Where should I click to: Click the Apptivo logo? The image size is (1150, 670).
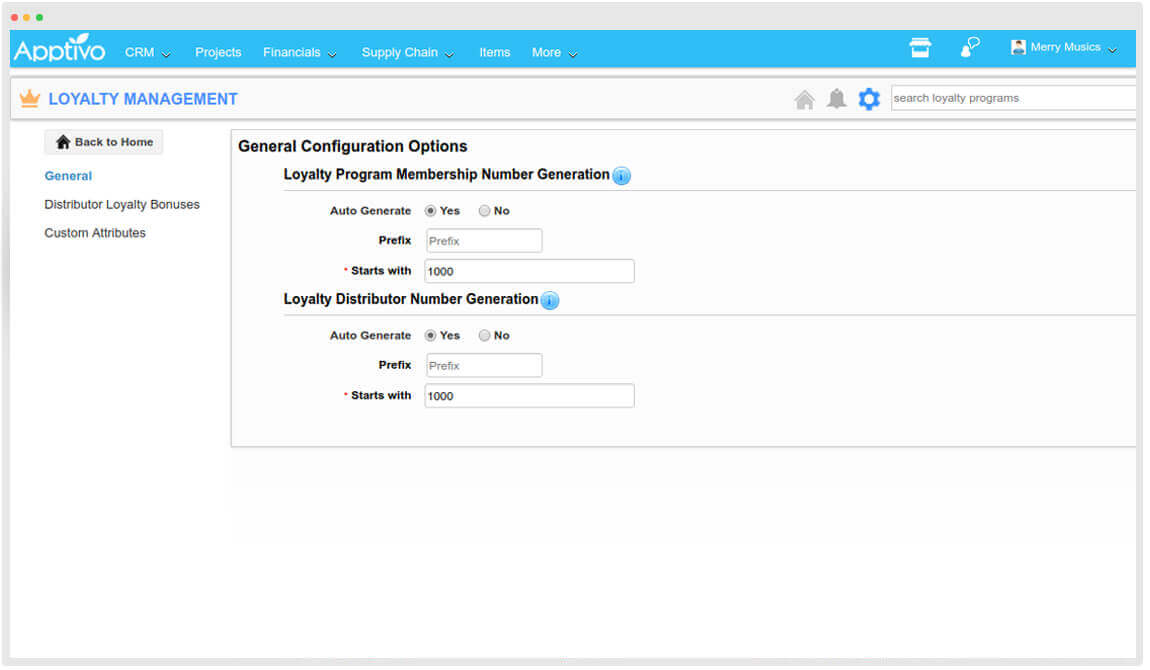[59, 50]
